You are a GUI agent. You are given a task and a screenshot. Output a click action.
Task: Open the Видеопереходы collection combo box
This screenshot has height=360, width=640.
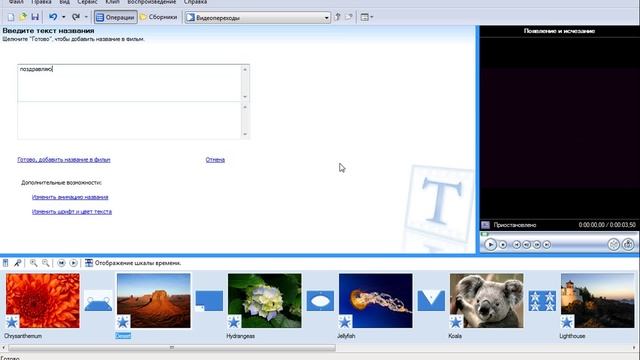[257, 18]
